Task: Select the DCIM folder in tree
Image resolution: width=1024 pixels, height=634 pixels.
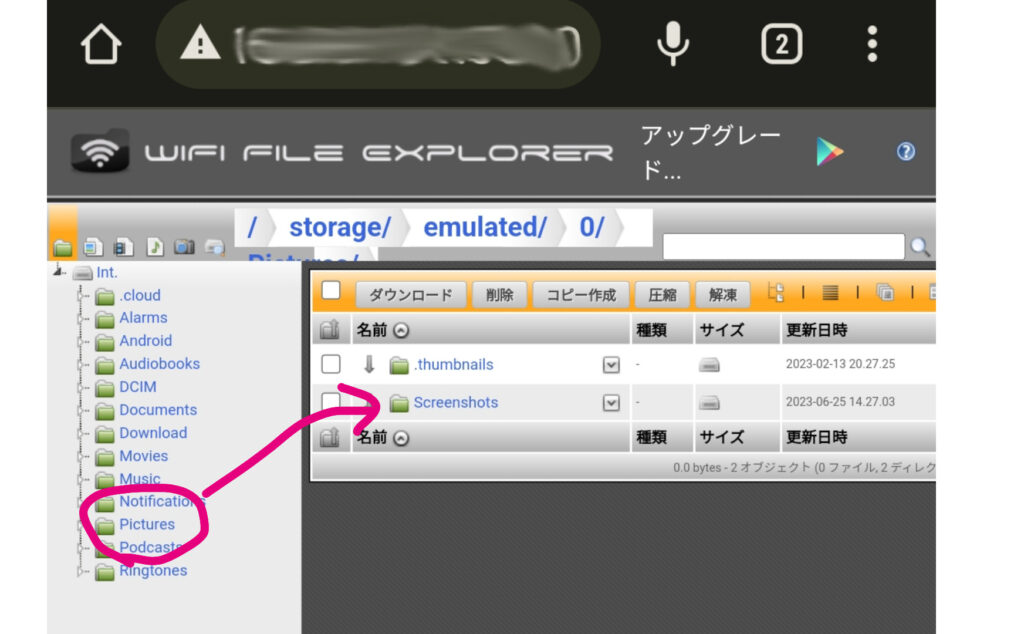Action: coord(137,387)
